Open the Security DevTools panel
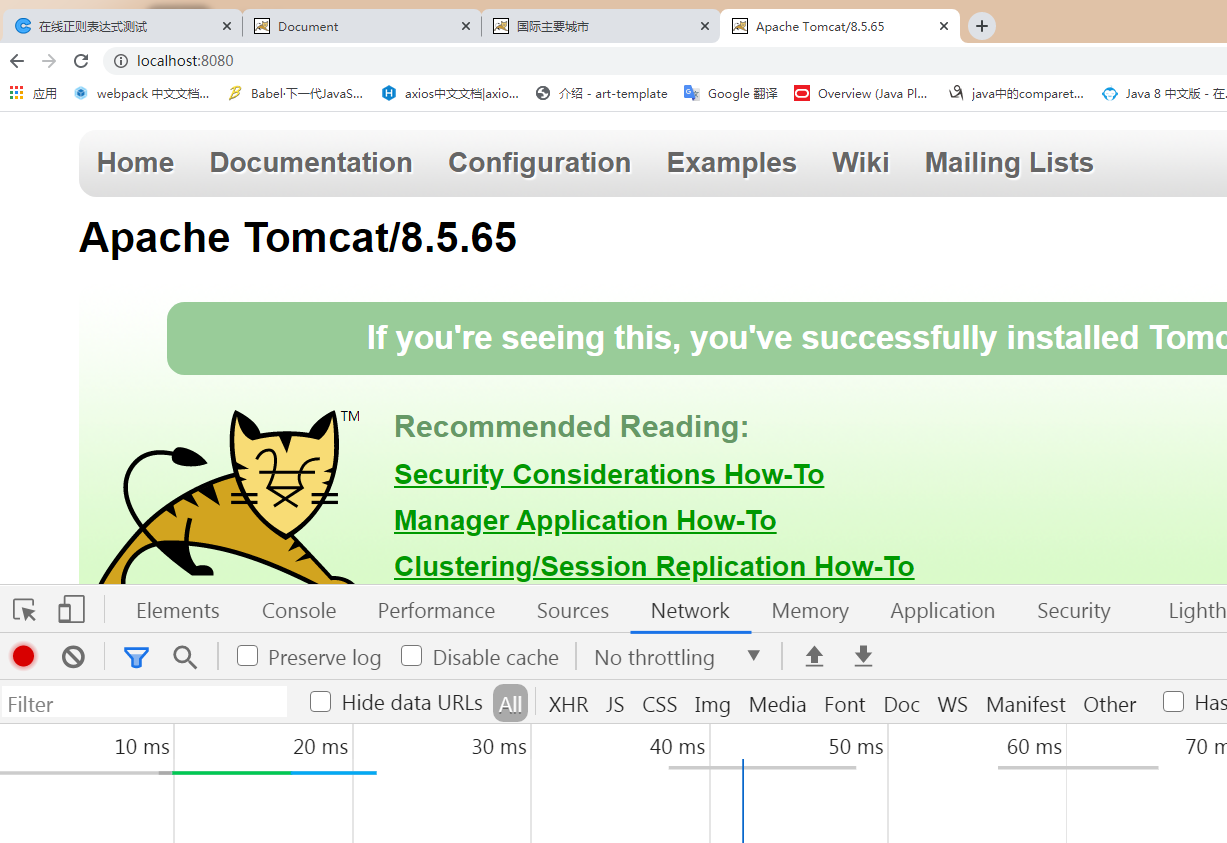 point(1074,611)
